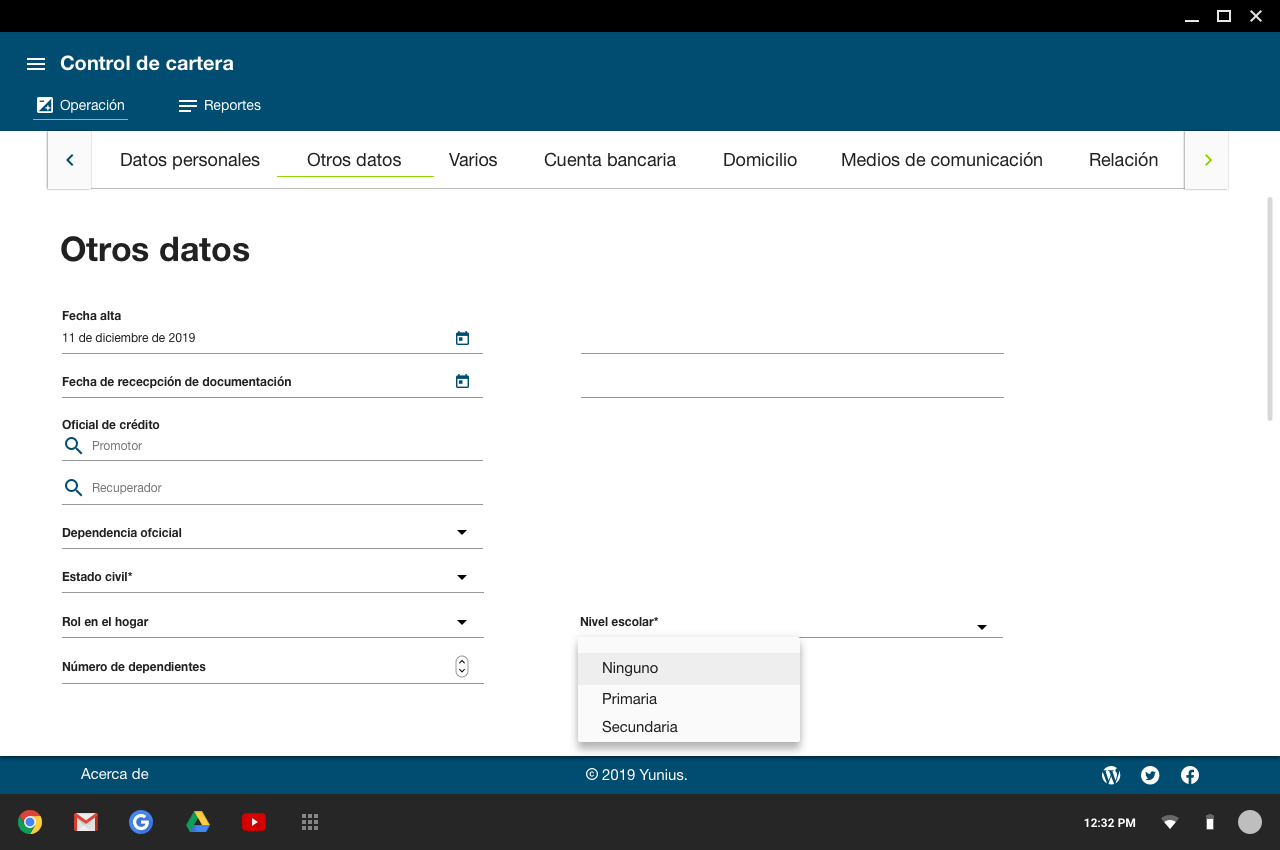Switch to the Domicilio tab
The width and height of the screenshot is (1280, 850).
[x=760, y=160]
